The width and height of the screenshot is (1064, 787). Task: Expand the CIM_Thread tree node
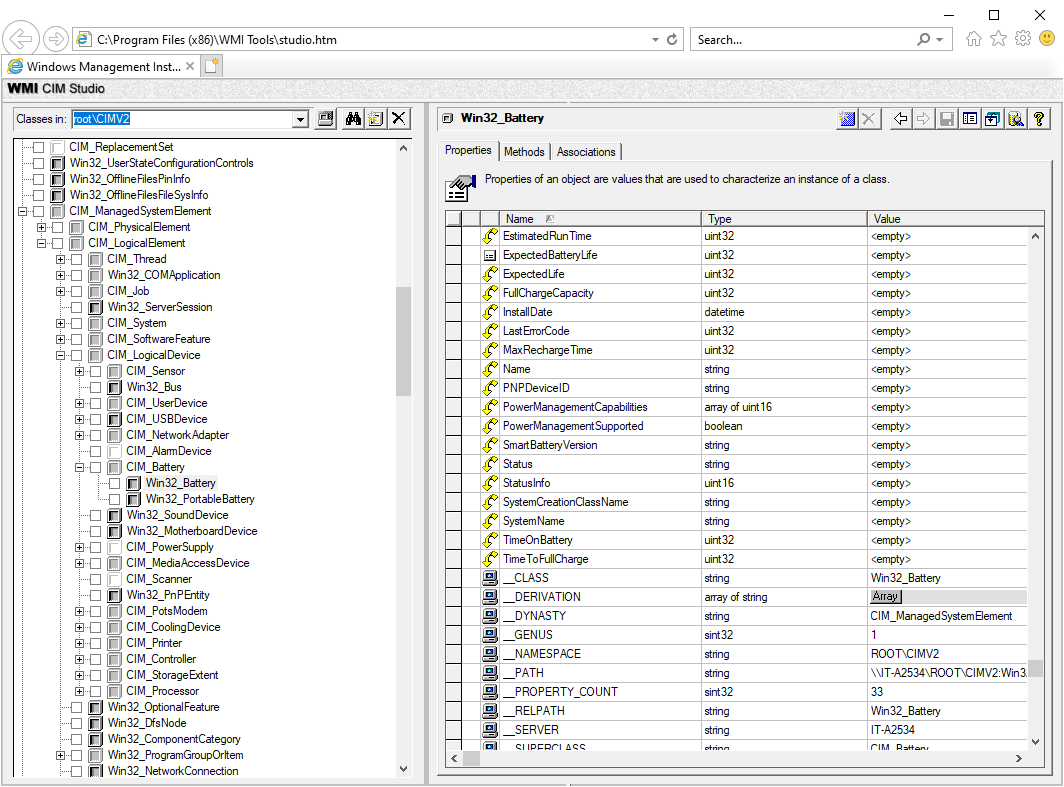60,259
